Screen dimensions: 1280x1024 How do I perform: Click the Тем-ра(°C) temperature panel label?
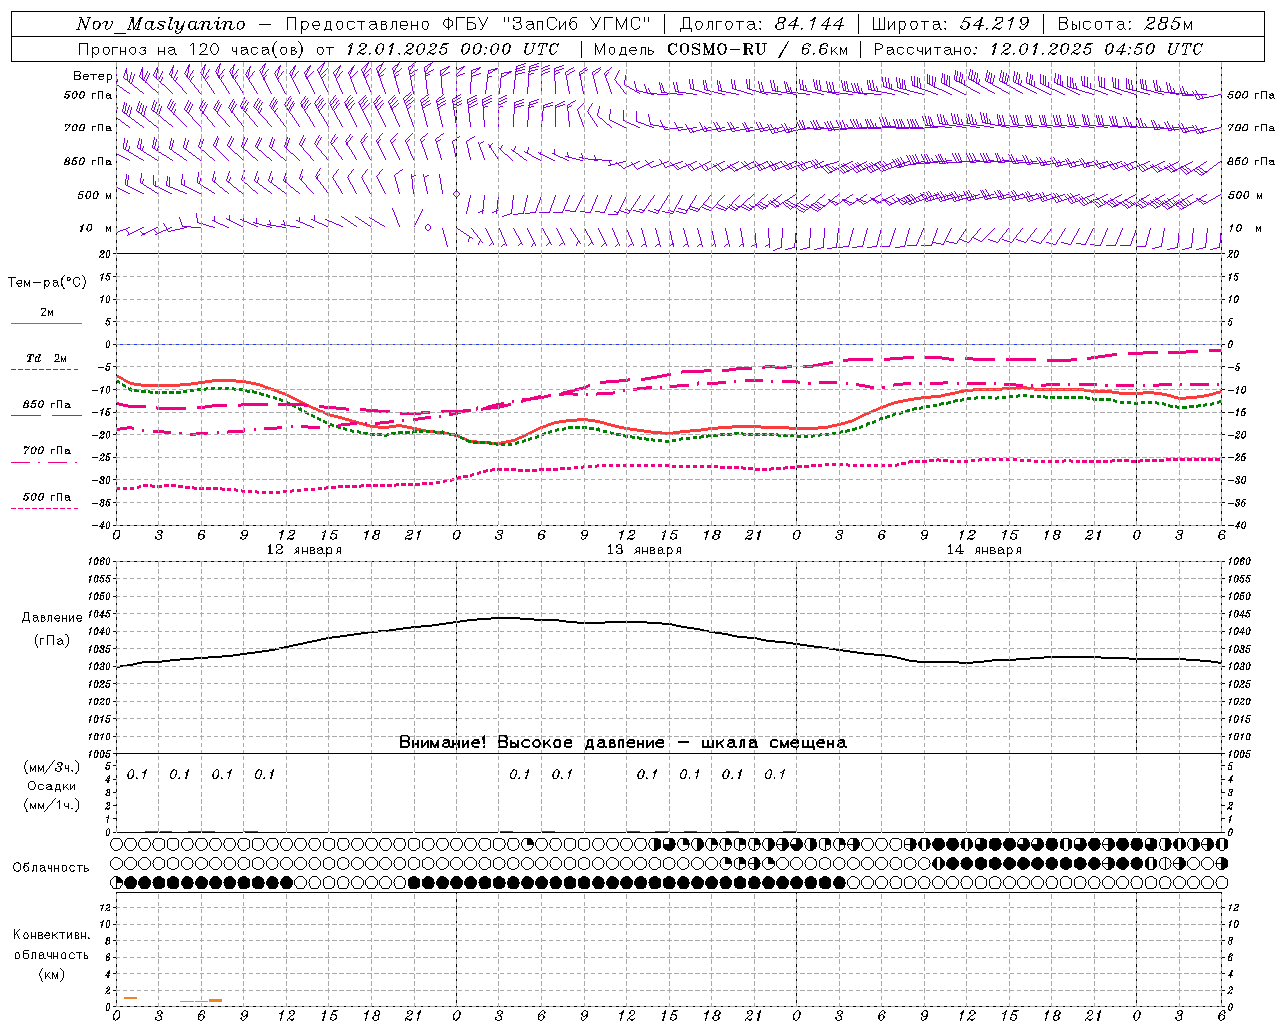pos(48,283)
